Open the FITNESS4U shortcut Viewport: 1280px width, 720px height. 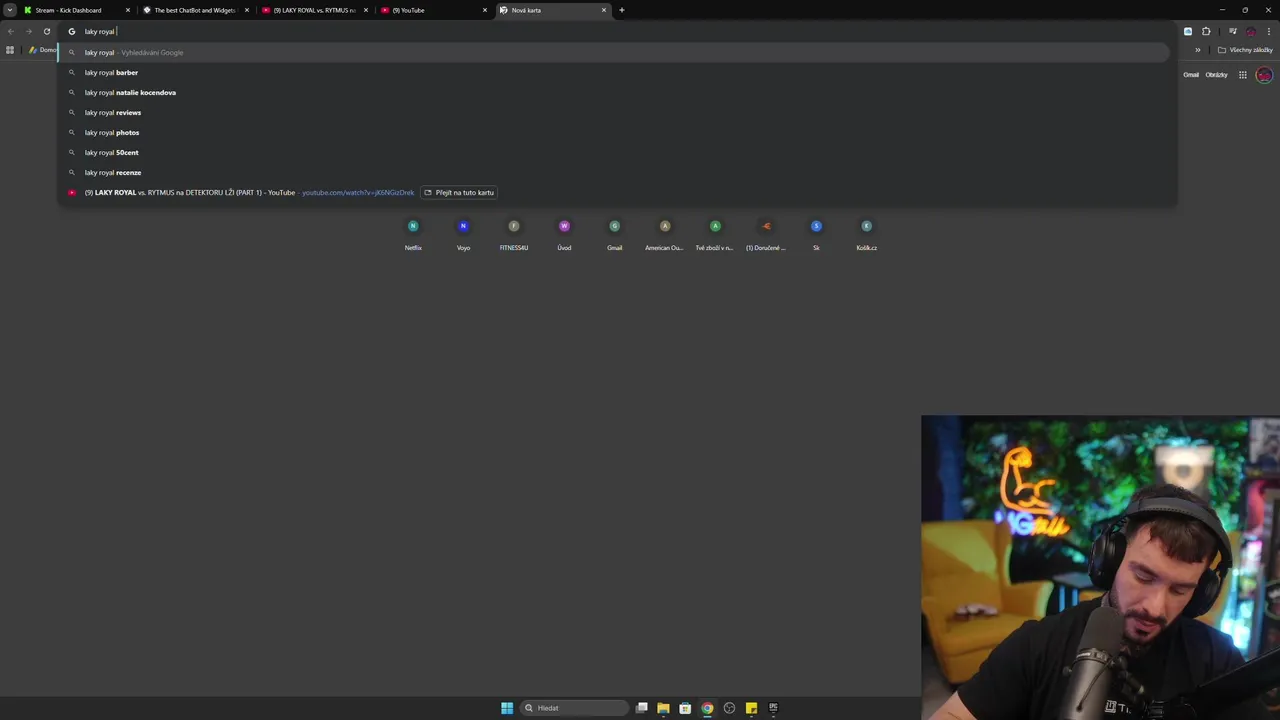(514, 234)
